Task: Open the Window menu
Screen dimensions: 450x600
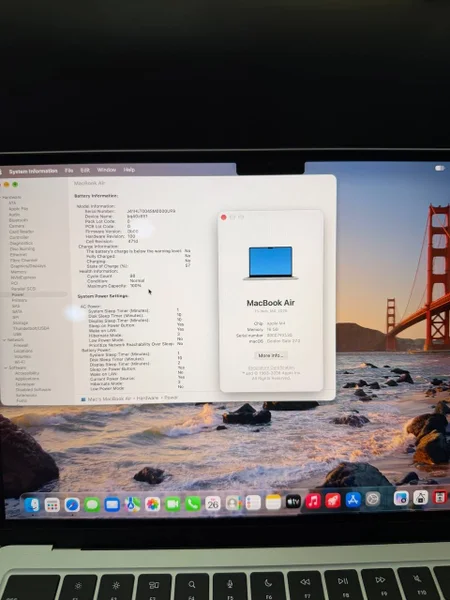Action: [x=106, y=170]
